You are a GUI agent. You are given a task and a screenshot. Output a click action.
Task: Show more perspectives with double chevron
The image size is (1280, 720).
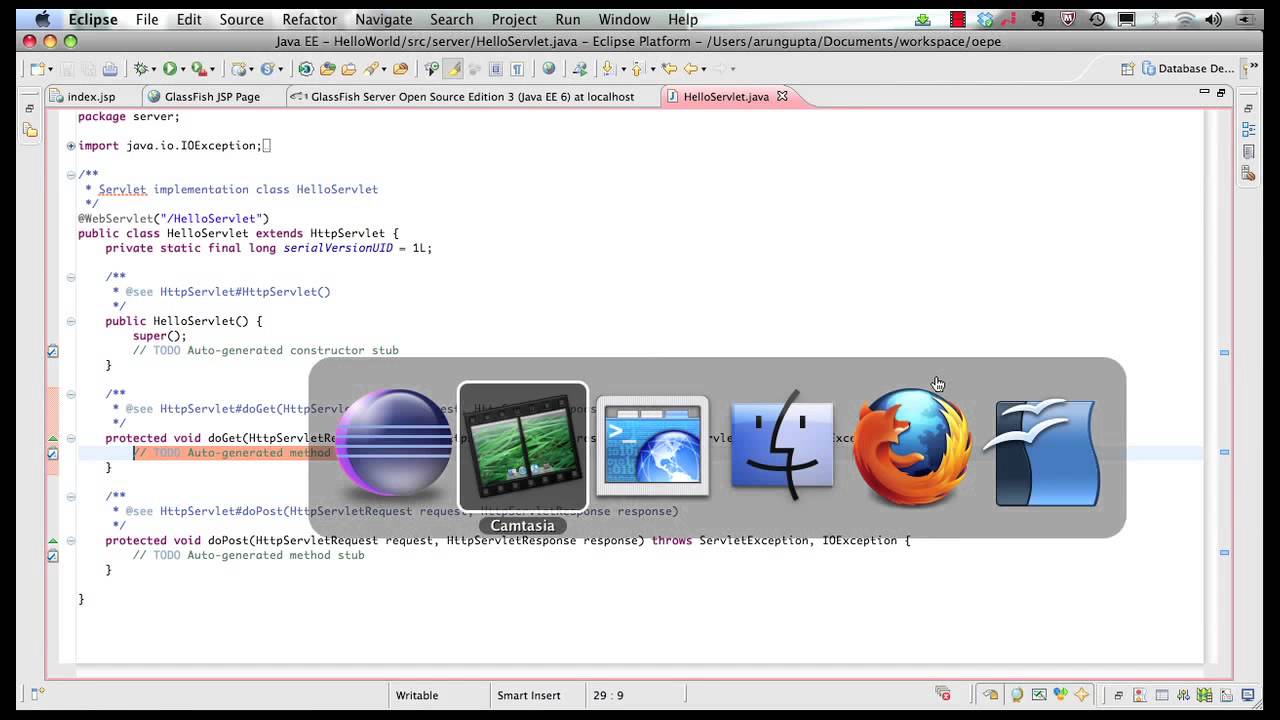1254,64
